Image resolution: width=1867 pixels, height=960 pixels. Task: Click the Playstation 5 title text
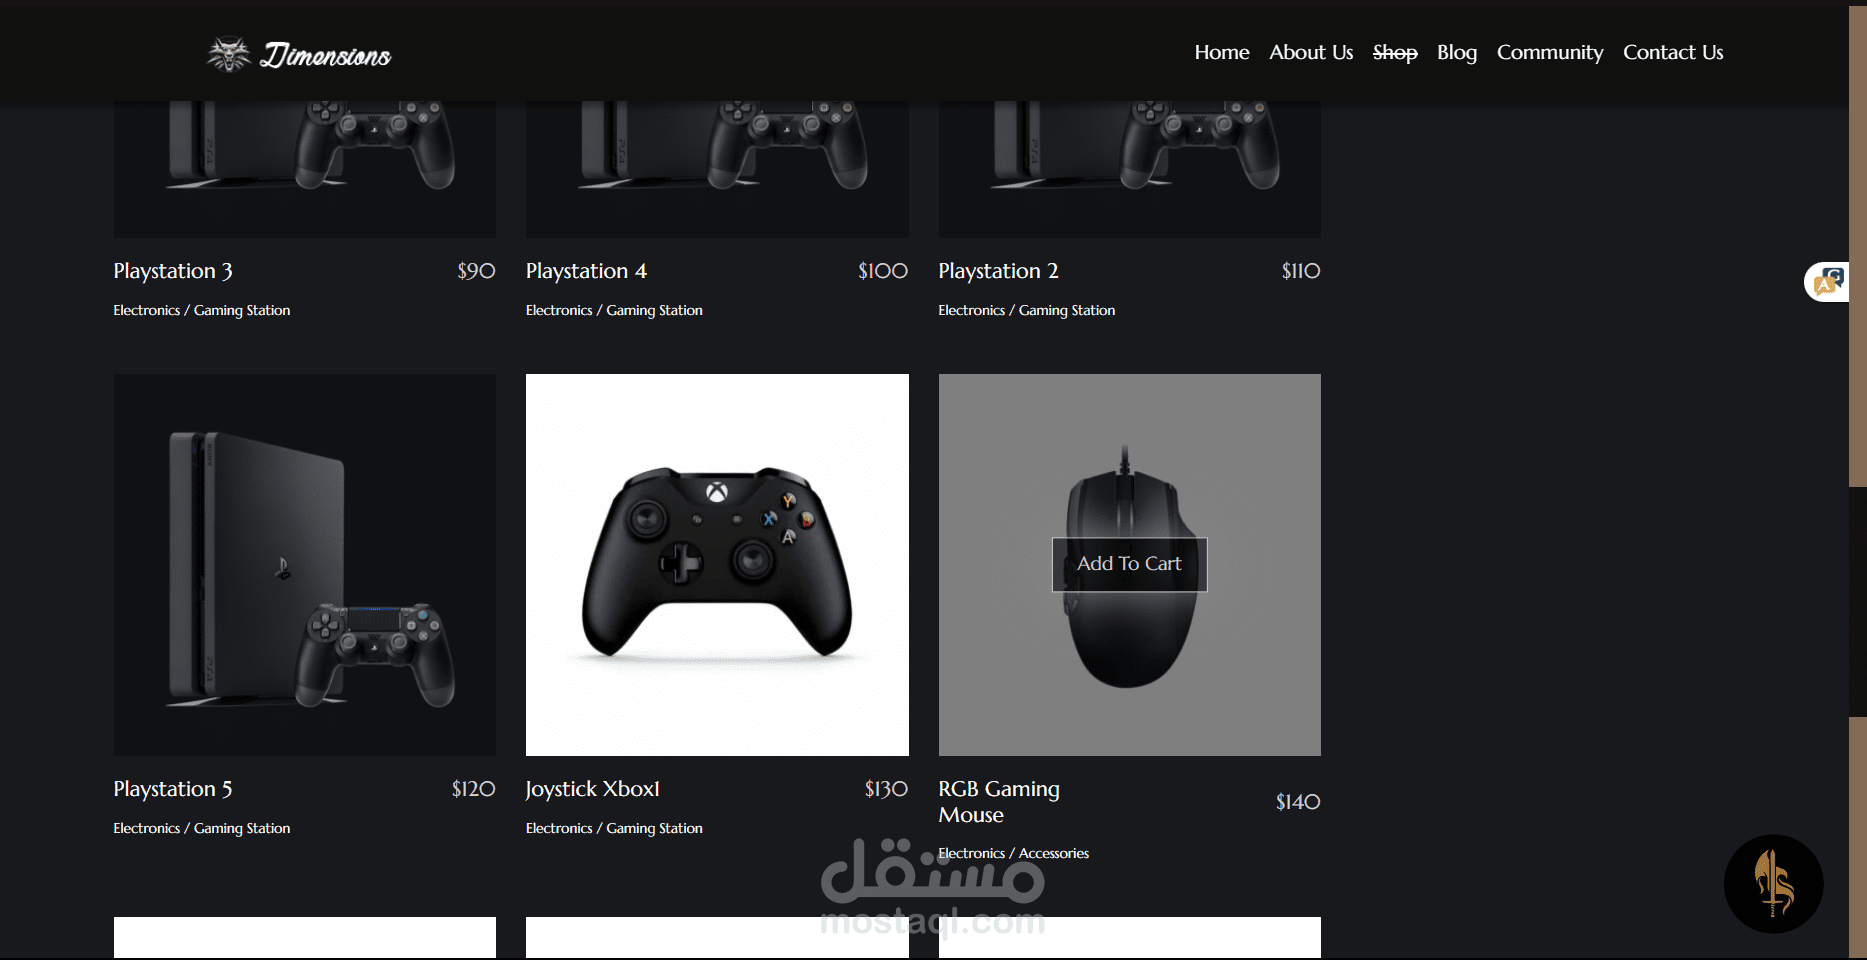173,789
